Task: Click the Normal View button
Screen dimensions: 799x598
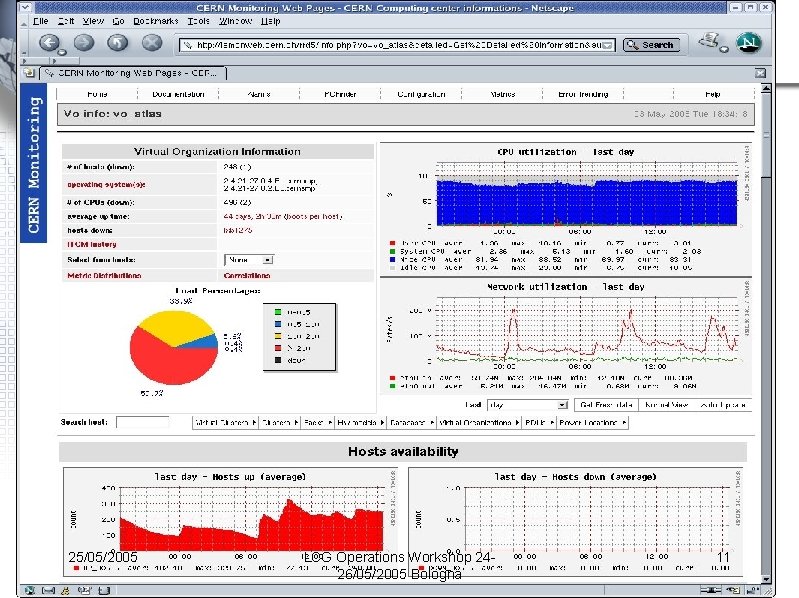Action: (x=667, y=405)
